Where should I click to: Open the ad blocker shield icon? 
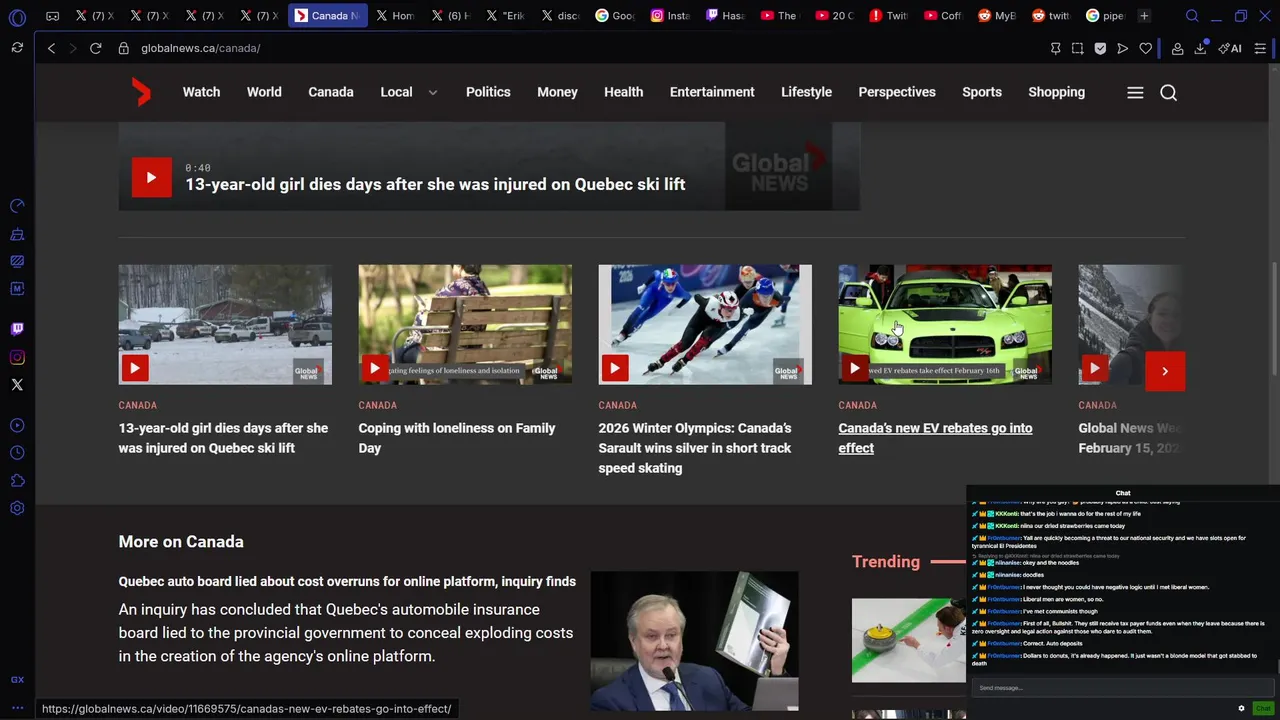pyautogui.click(x=1100, y=48)
